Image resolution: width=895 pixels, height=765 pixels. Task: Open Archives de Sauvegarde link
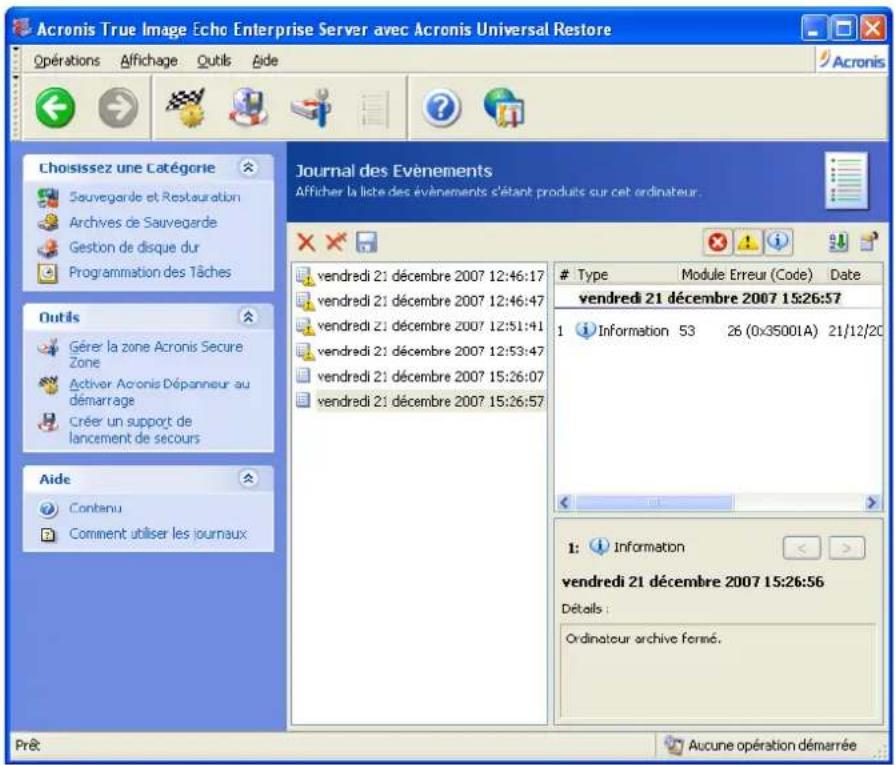click(x=143, y=222)
